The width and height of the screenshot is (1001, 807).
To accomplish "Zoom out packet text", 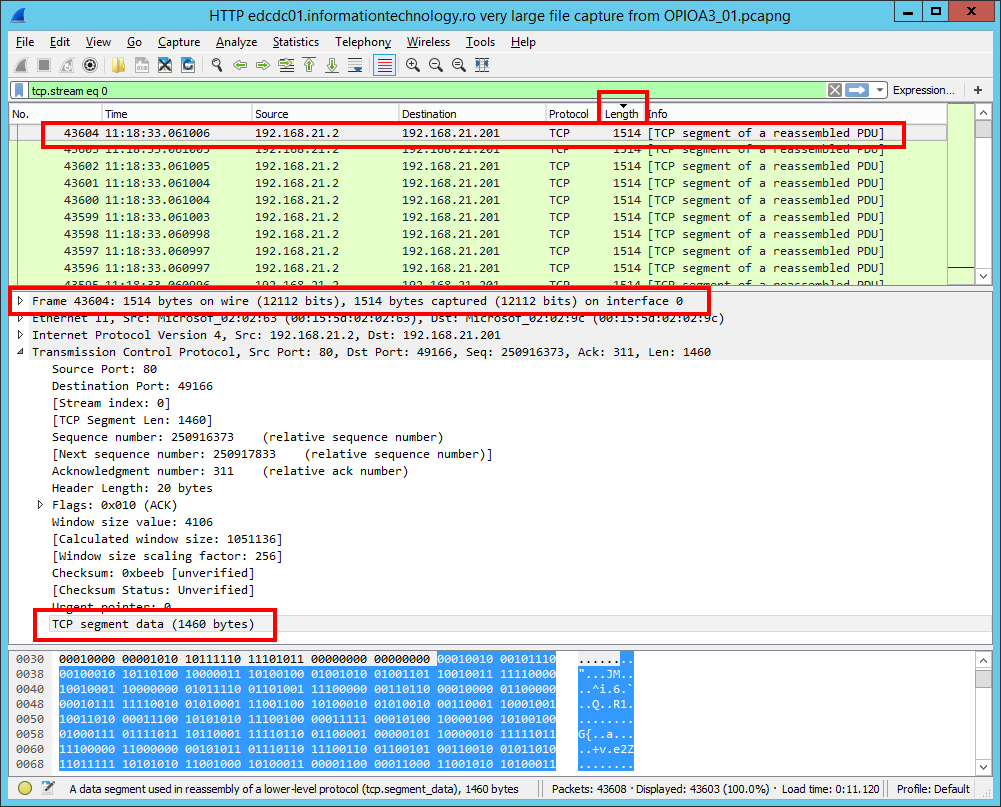I will (436, 65).
